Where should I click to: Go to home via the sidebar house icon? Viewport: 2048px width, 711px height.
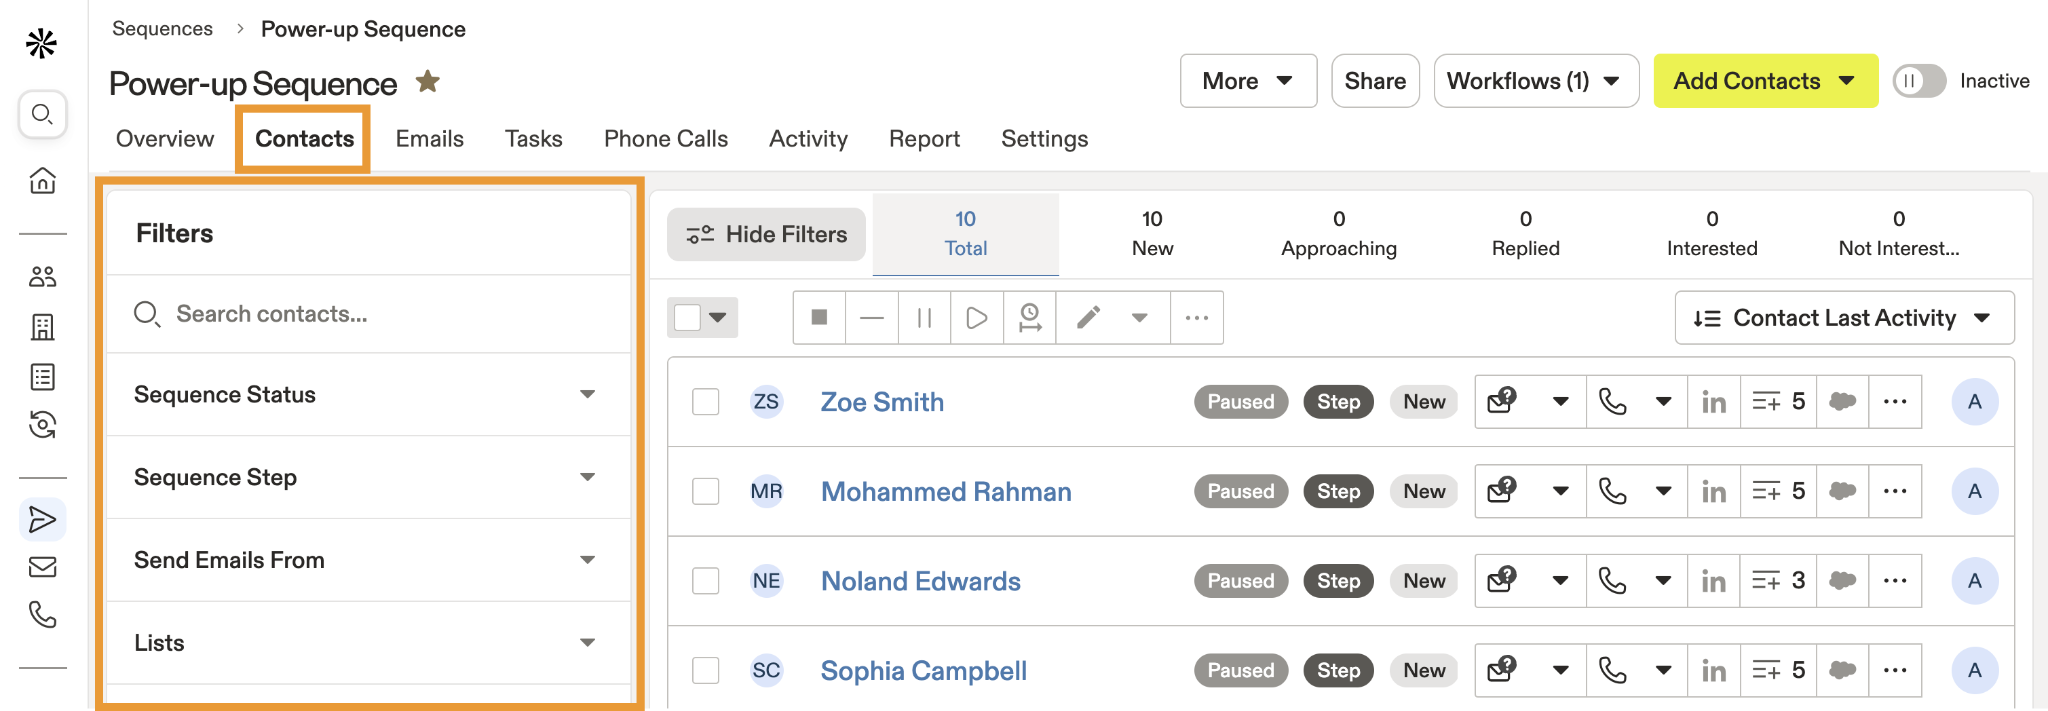pos(42,181)
